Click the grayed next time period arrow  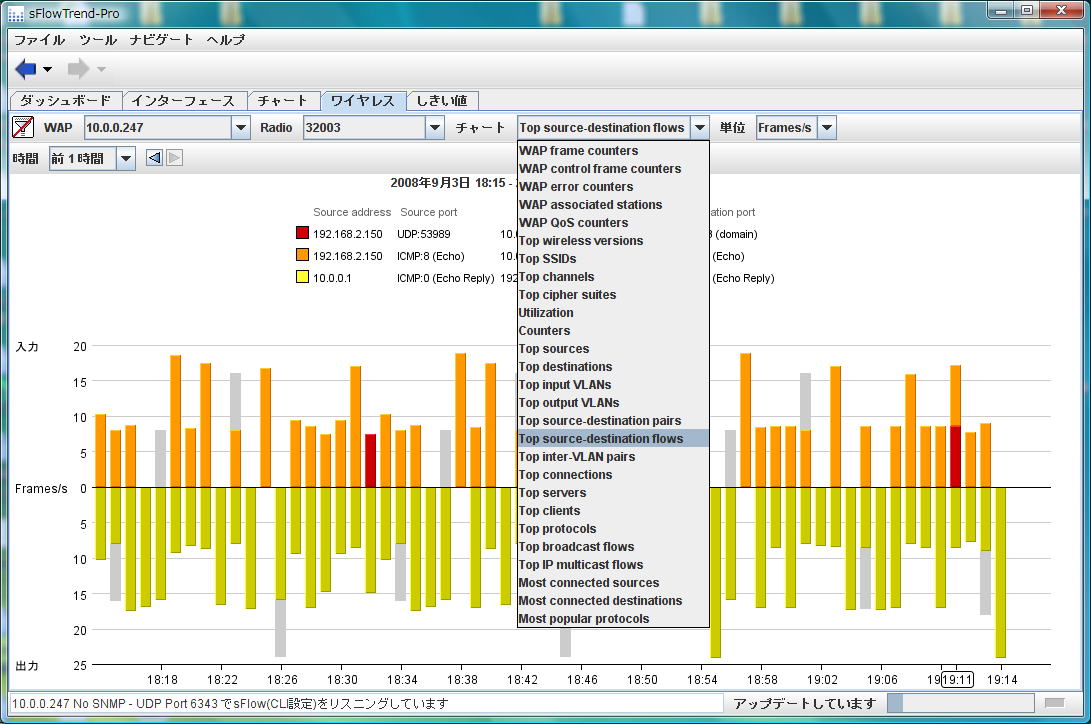pos(174,158)
